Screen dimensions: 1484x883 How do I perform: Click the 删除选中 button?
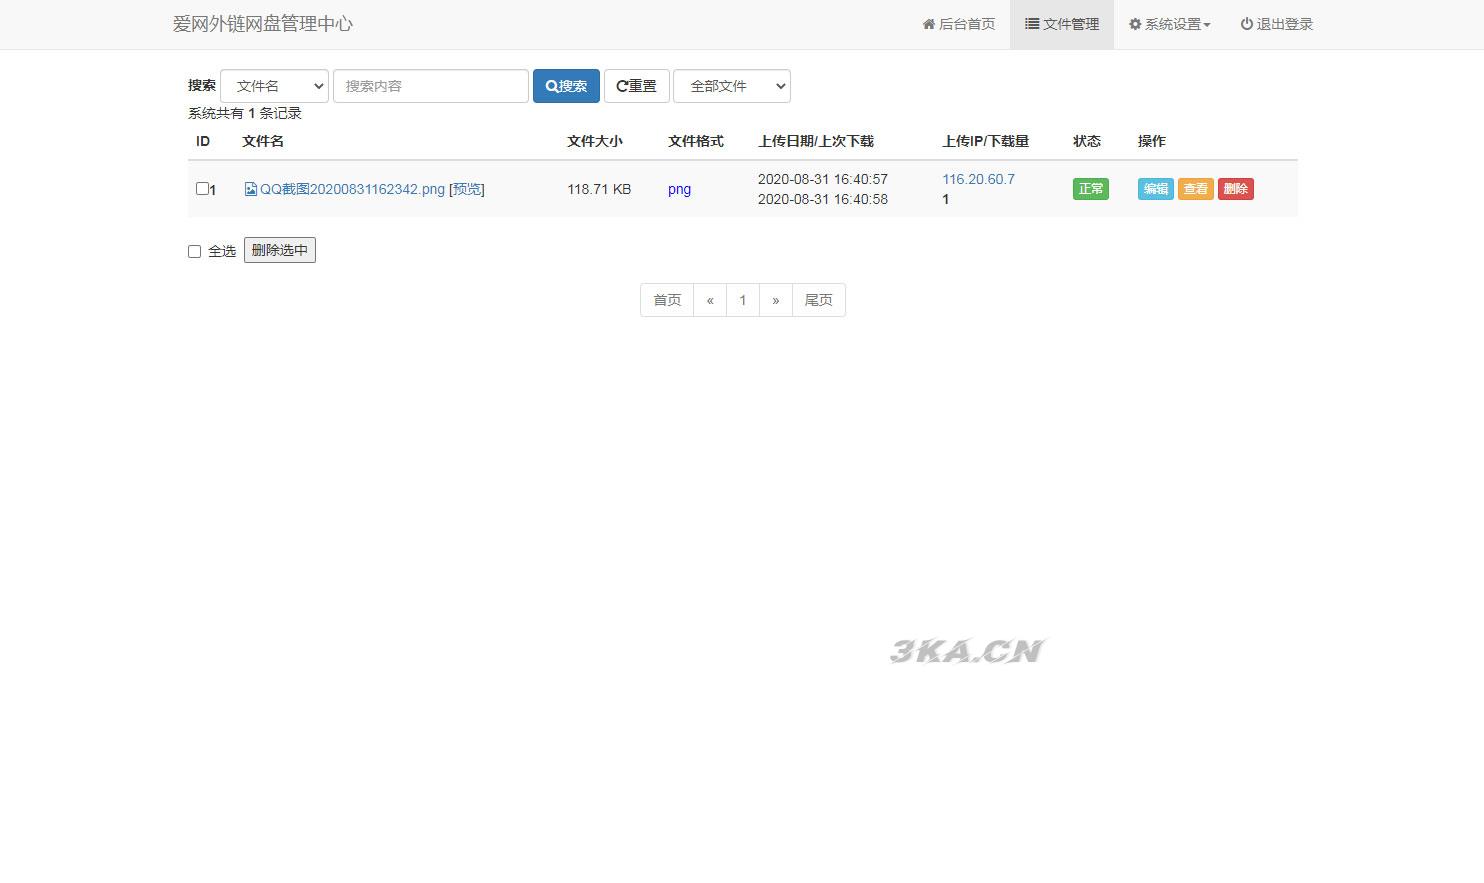[x=280, y=250]
